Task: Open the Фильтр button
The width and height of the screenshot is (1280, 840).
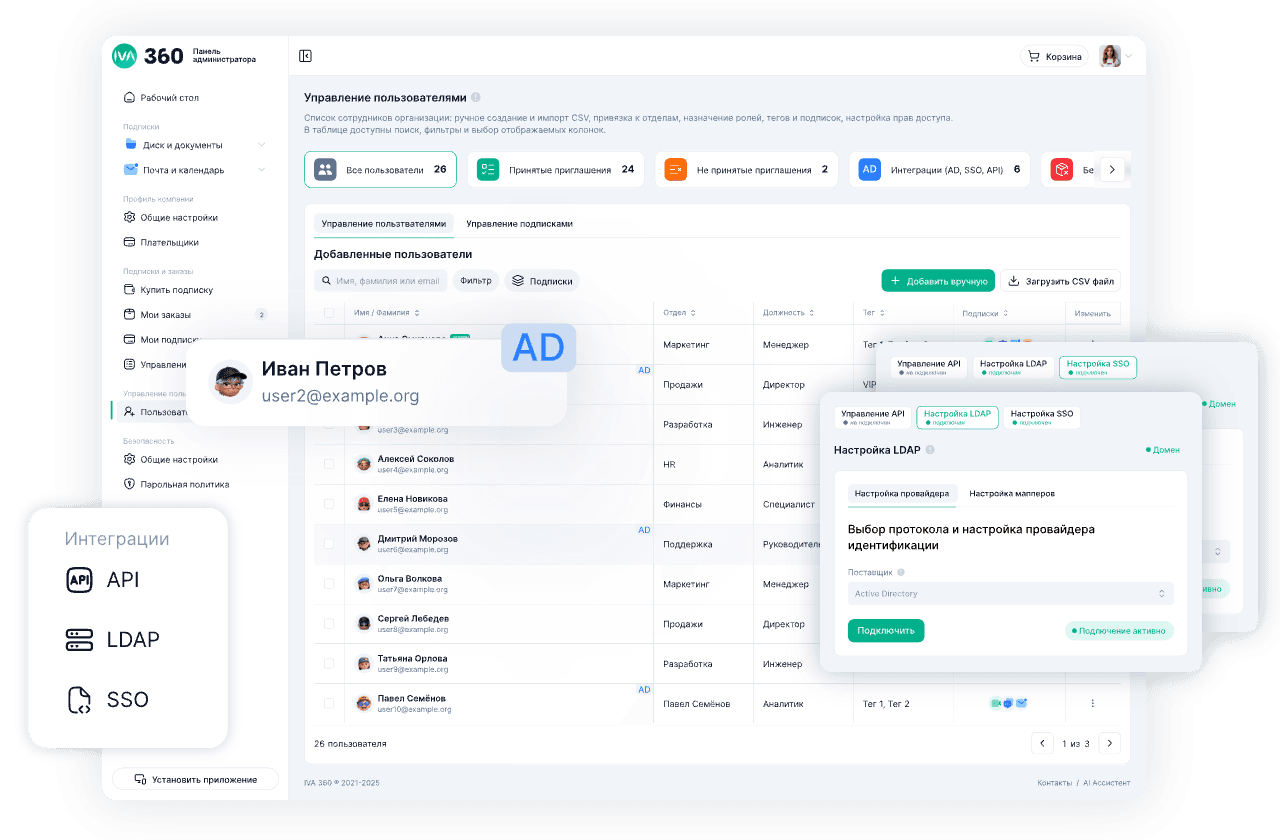Action: [x=476, y=281]
